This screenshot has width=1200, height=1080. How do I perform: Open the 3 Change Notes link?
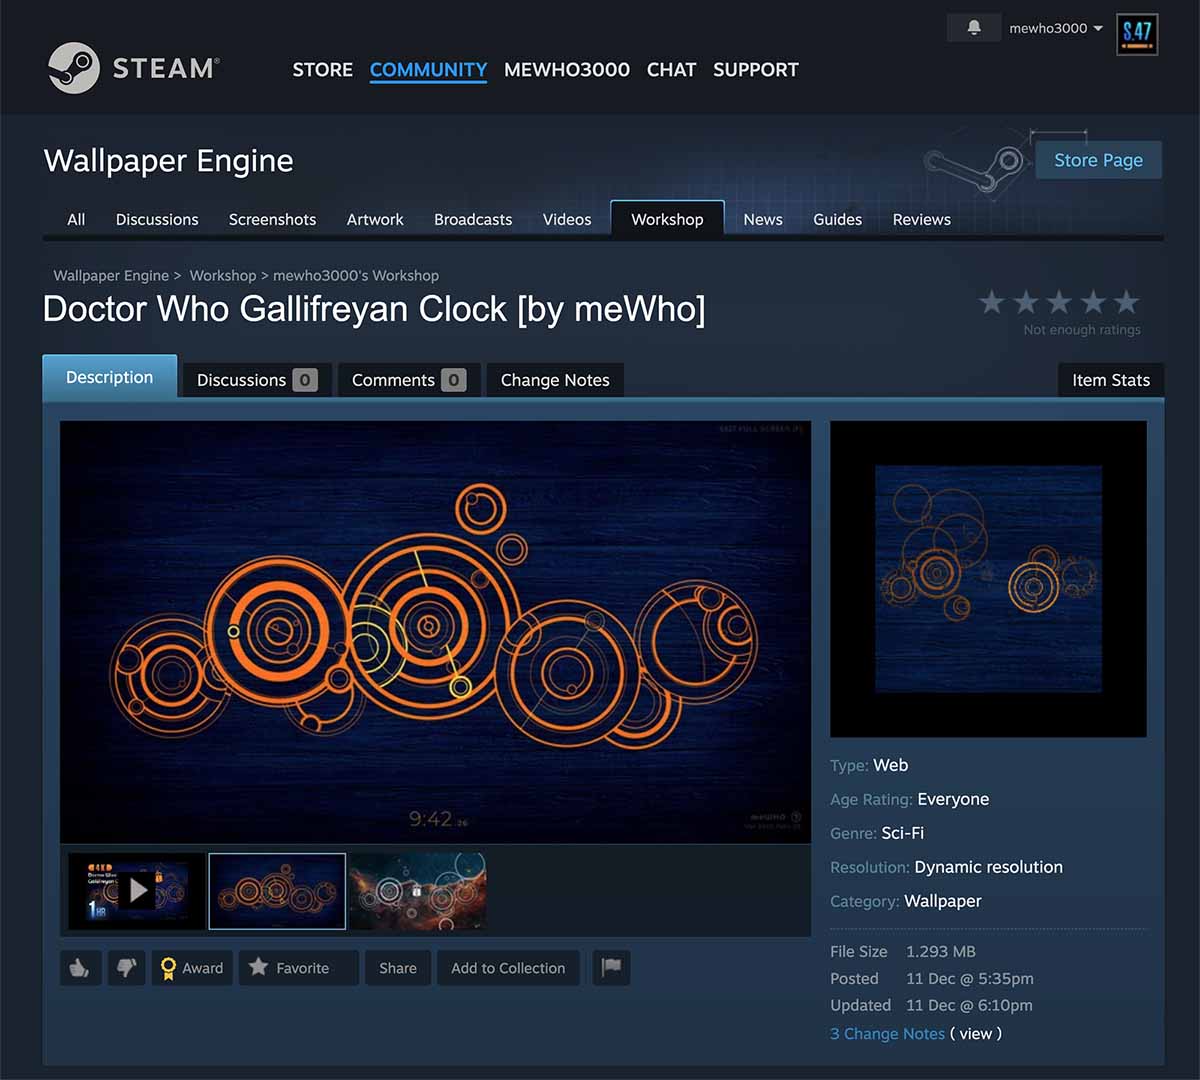tap(887, 1034)
